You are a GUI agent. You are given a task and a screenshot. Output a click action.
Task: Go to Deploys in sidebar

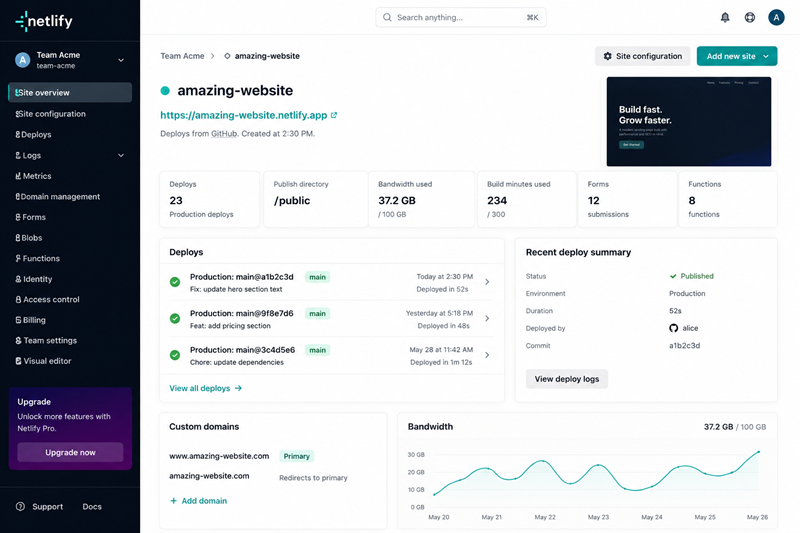click(70, 135)
